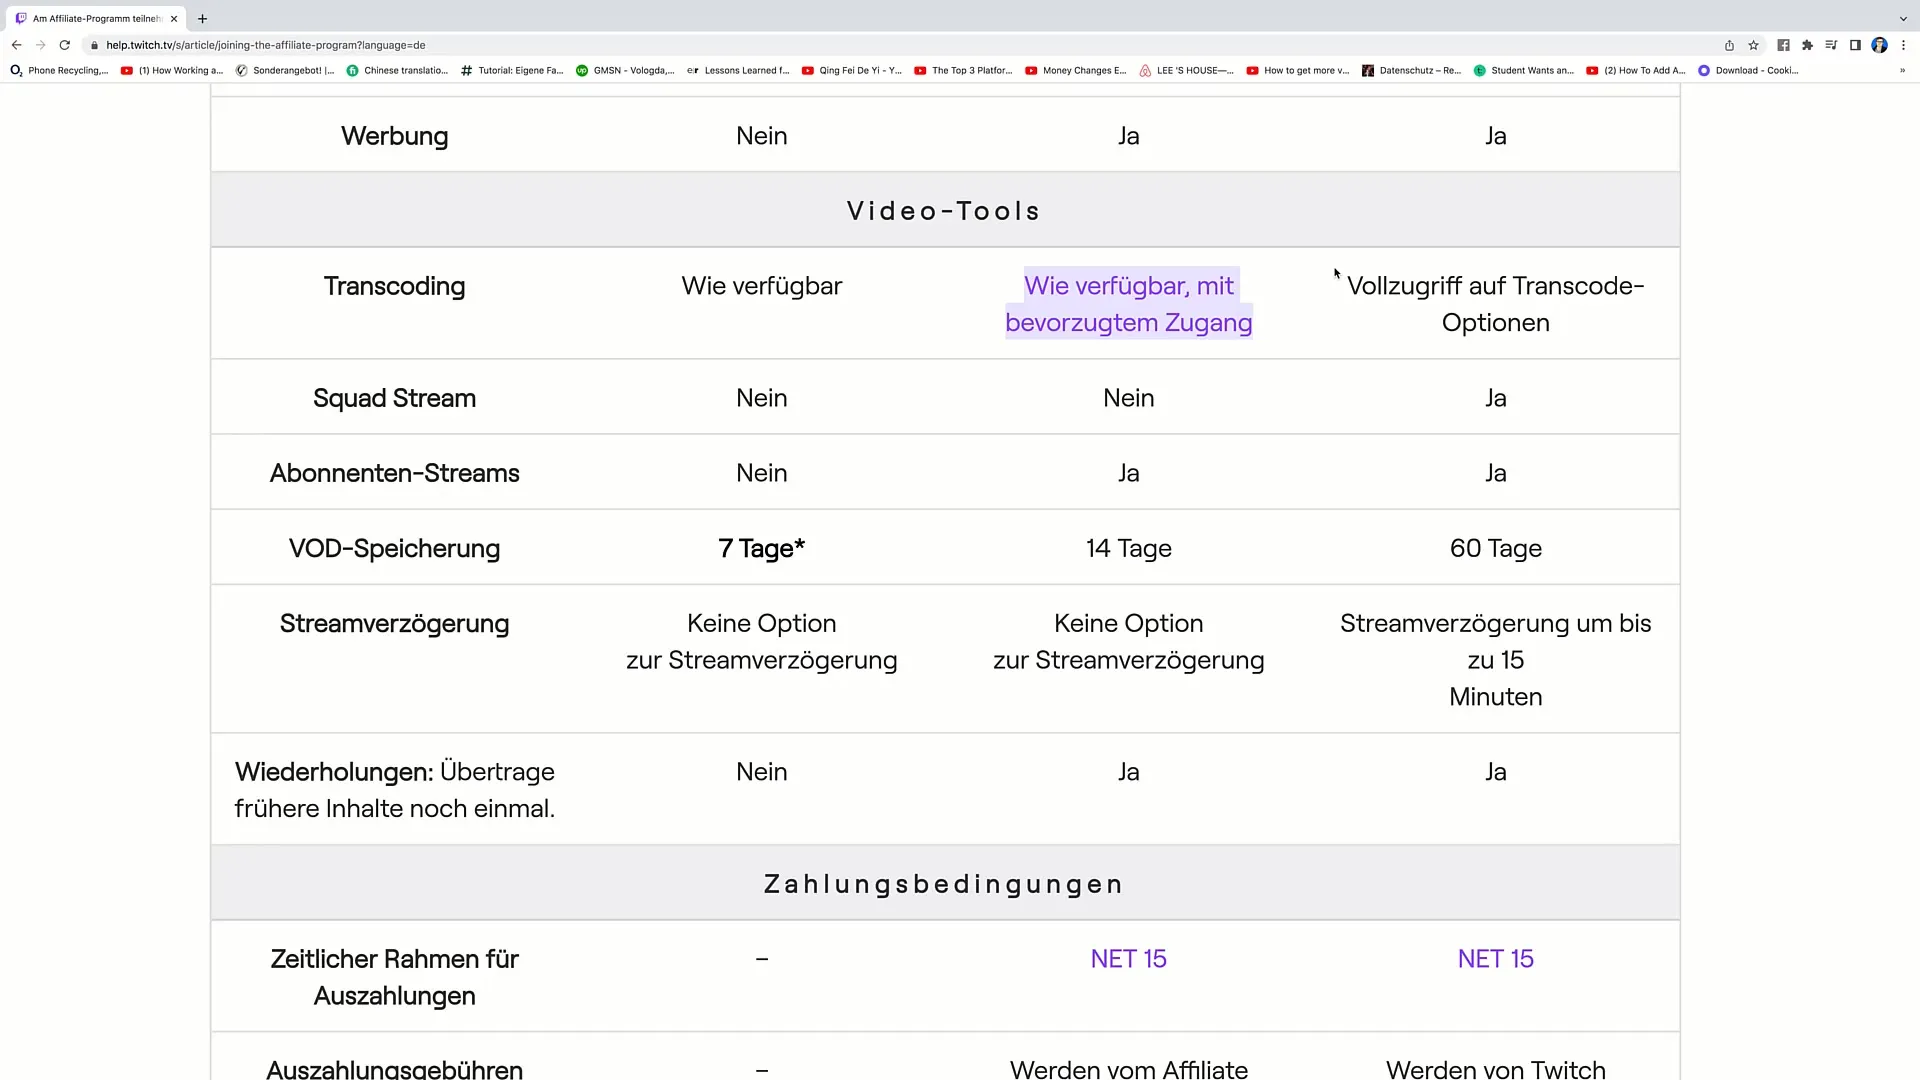Select the VOD-Speicherung row label
Image resolution: width=1920 pixels, height=1080 pixels.
pos(394,548)
